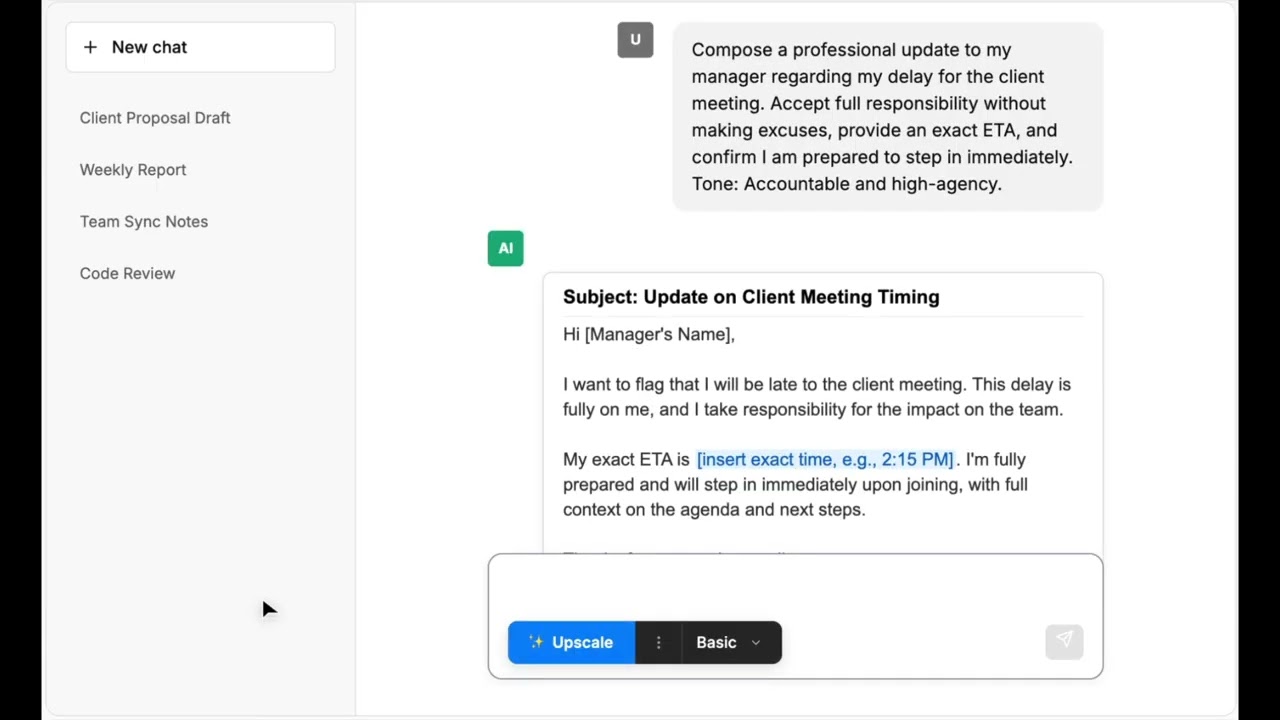
Task: Click the user's prompt message bubble
Action: (887, 117)
